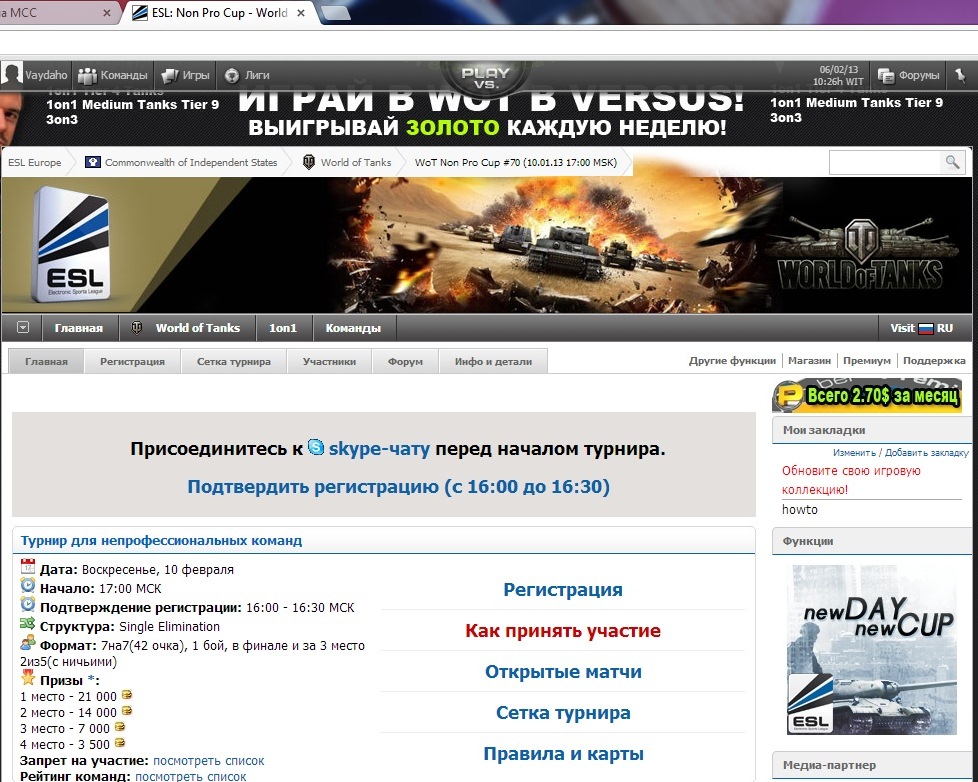
Task: Open Форумы from the top bar
Action: pyautogui.click(x=909, y=75)
